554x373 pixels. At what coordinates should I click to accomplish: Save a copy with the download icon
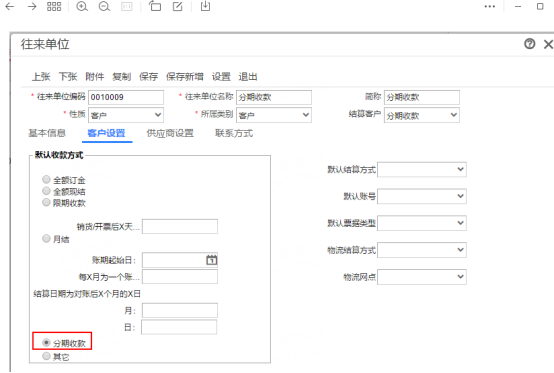[x=205, y=6]
